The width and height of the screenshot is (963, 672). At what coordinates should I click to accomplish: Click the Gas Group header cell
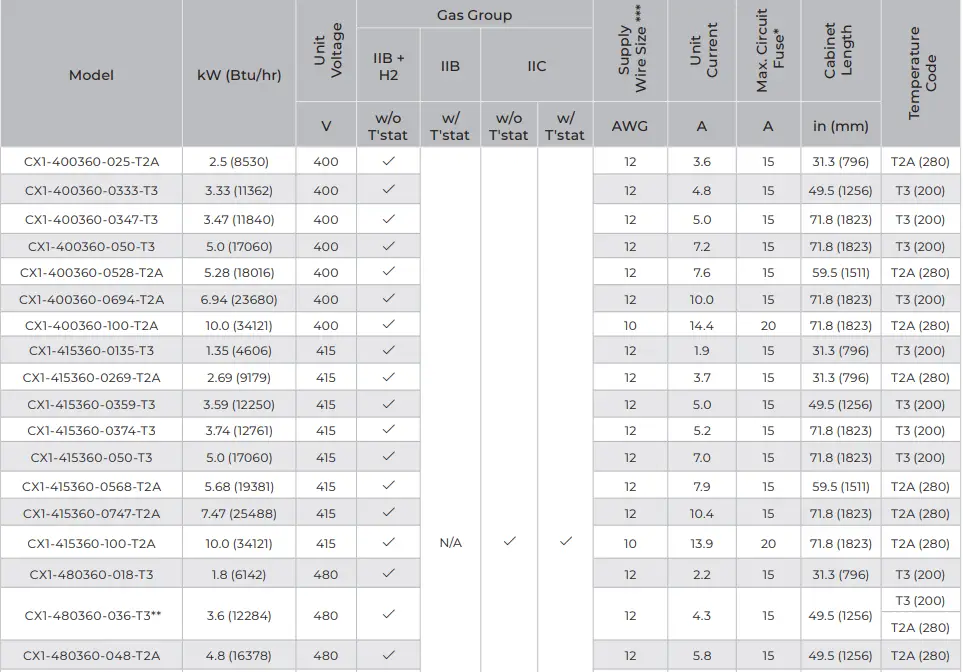474,15
